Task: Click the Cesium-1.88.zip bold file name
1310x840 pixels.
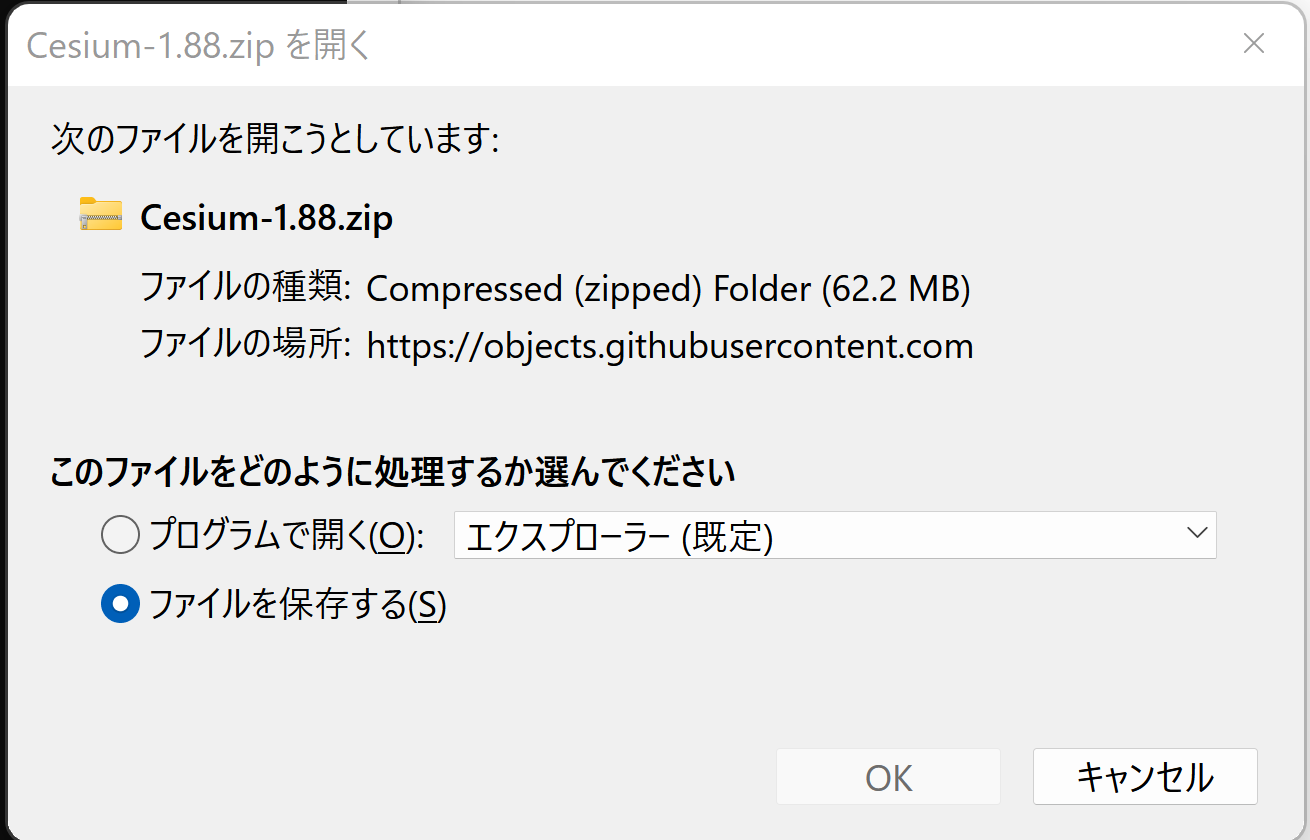Action: [x=266, y=217]
